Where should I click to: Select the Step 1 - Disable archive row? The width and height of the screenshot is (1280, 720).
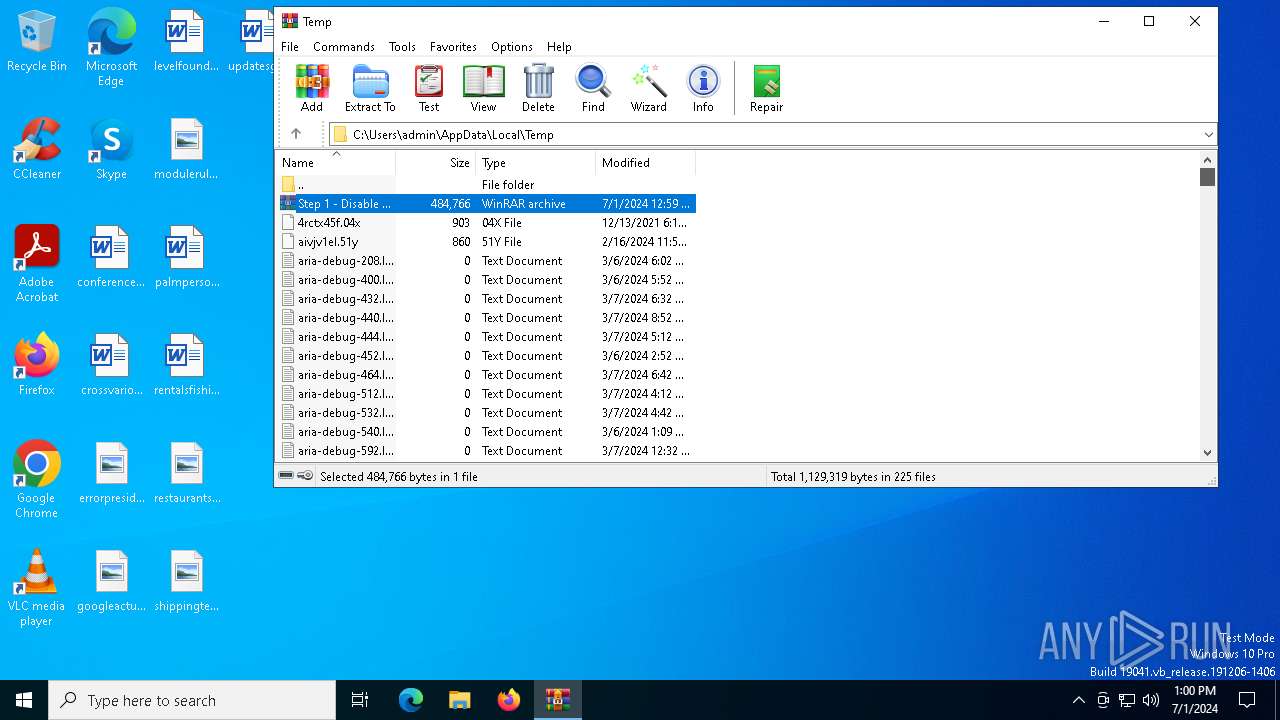point(486,203)
